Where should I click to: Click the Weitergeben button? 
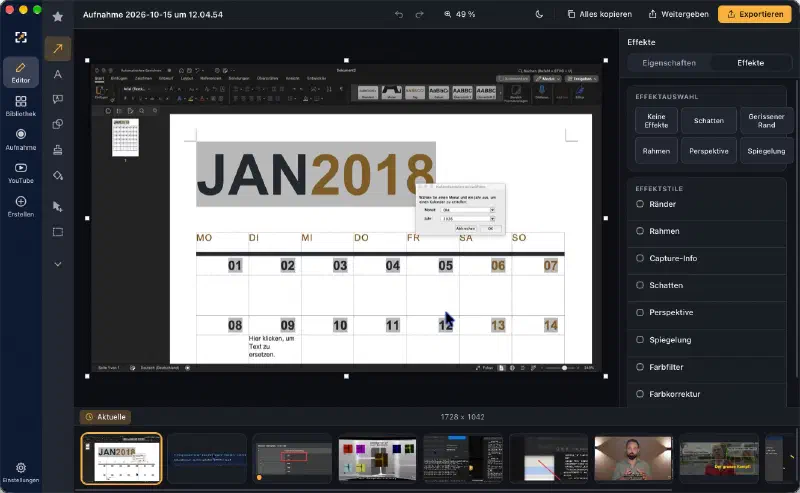click(679, 14)
